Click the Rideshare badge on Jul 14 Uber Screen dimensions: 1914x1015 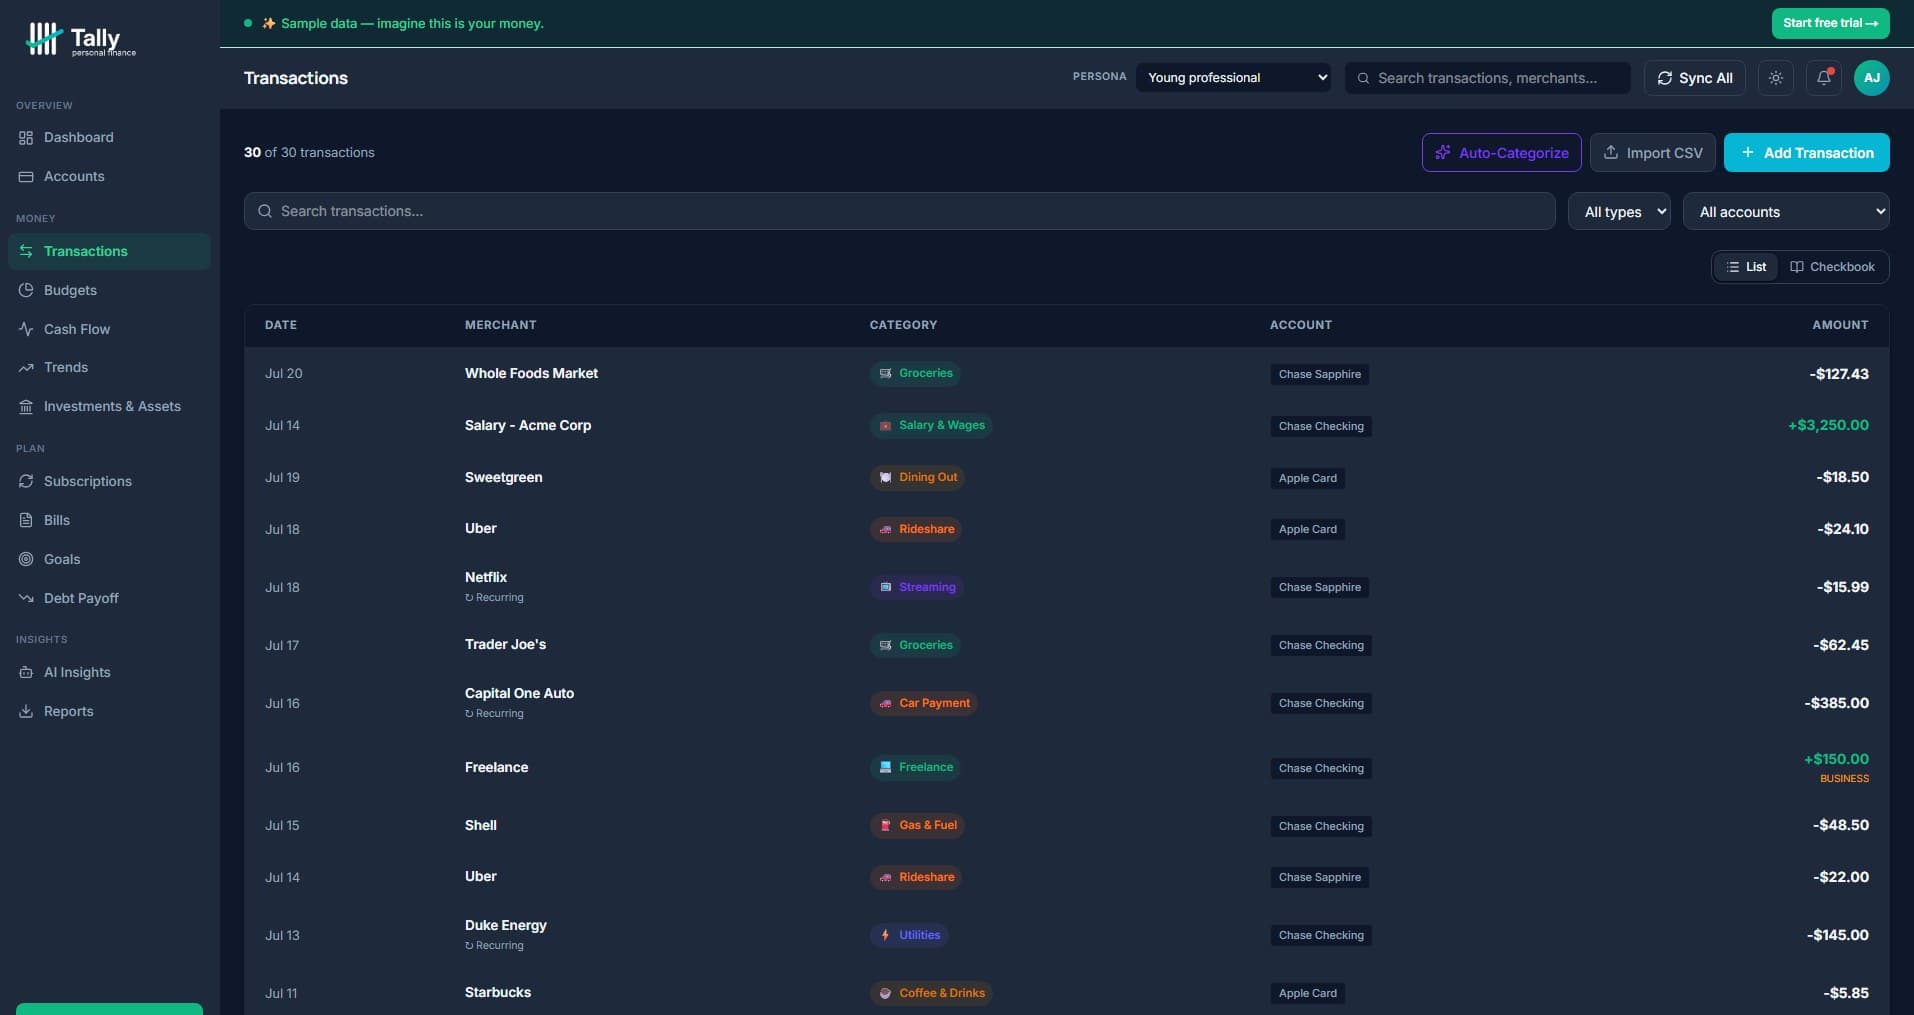pos(916,878)
